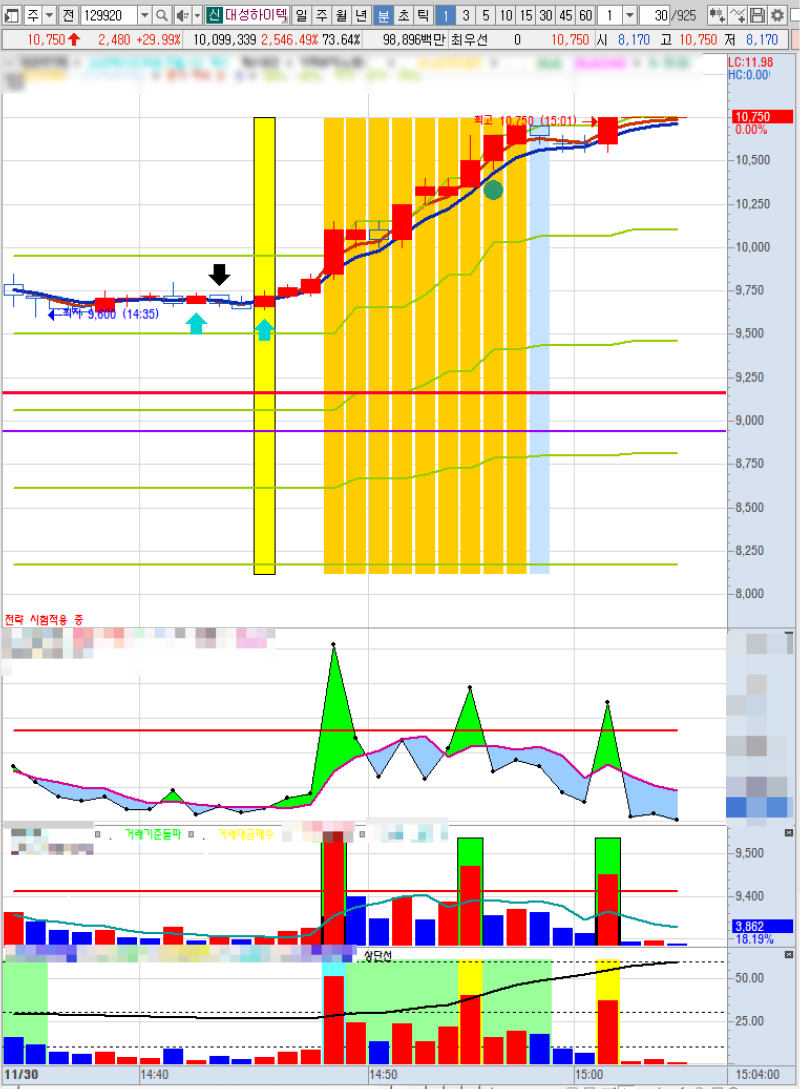
Task: Click the save chart floppy icon
Action: (x=758, y=15)
